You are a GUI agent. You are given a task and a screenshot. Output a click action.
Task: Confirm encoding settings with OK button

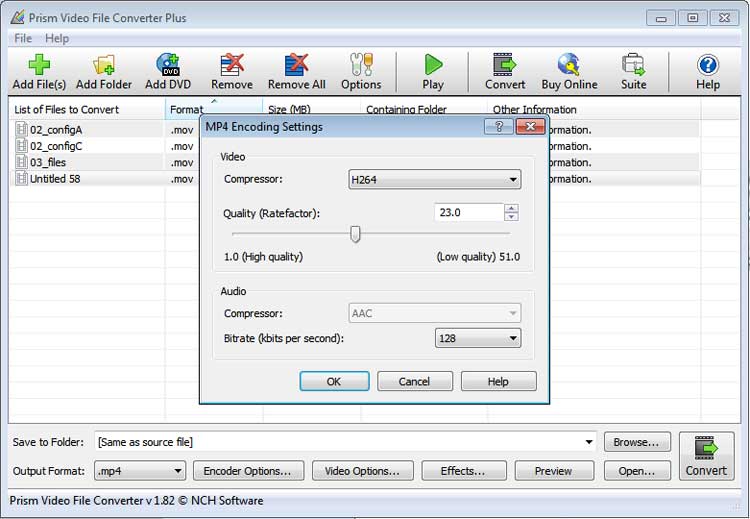tap(334, 381)
